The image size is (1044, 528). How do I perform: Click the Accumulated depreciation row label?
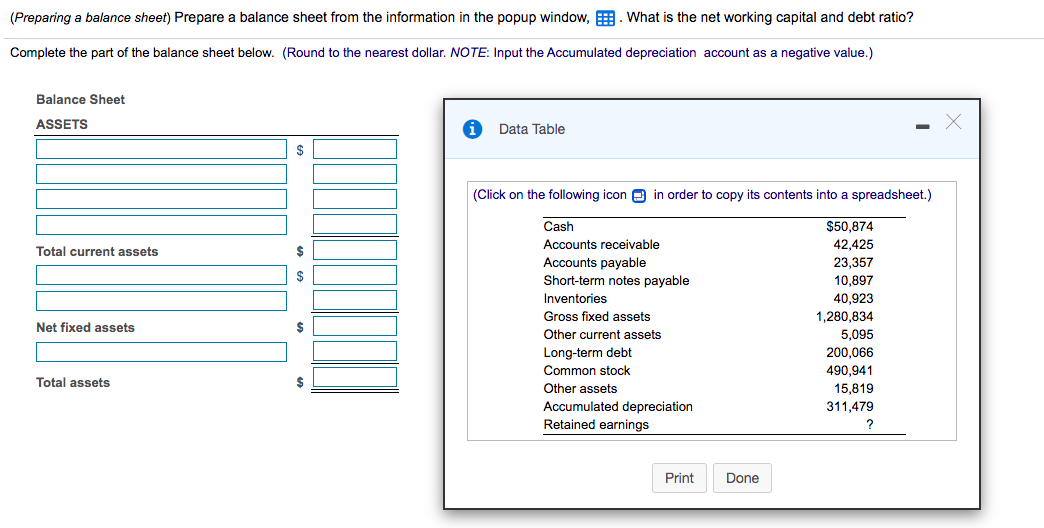pyautogui.click(x=618, y=406)
